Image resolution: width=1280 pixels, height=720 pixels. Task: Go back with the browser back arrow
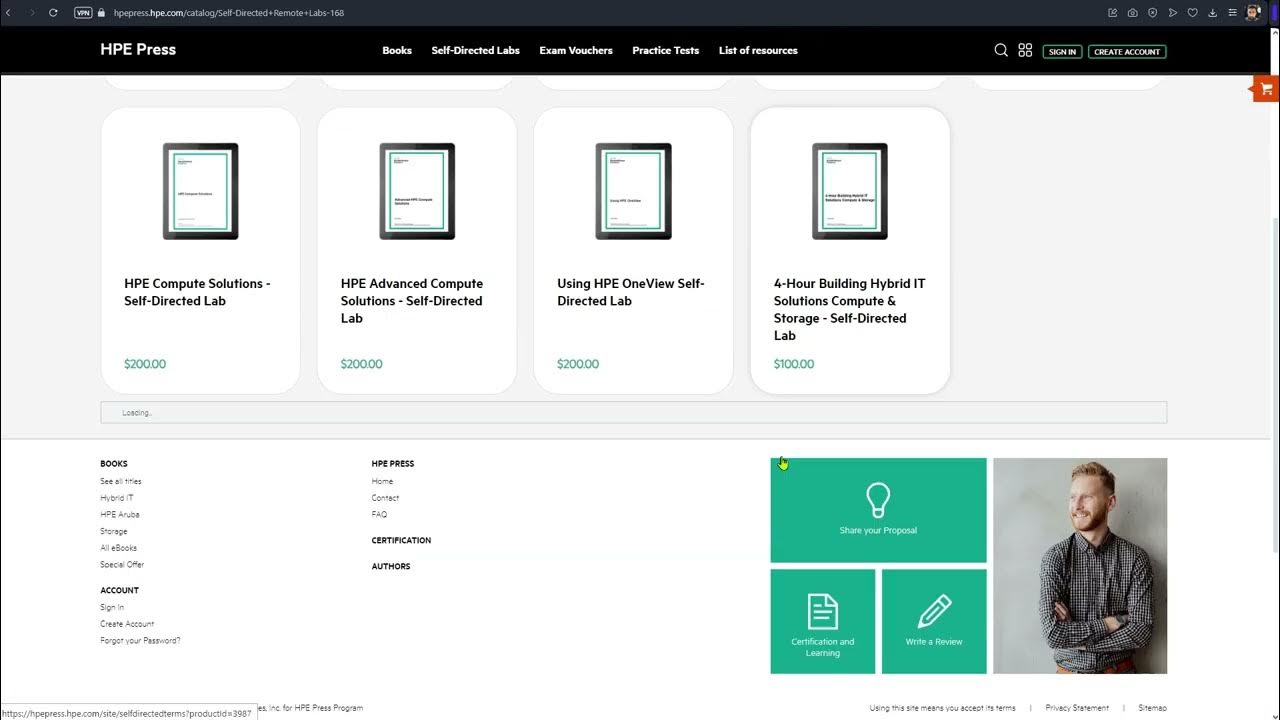[x=9, y=13]
